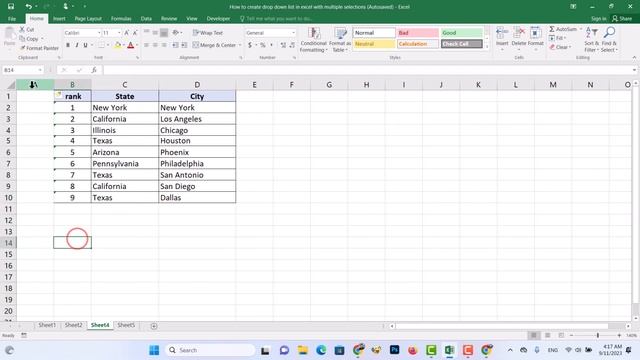Click the accounting dollar format icon
The width and height of the screenshot is (640, 360).
click(250, 45)
